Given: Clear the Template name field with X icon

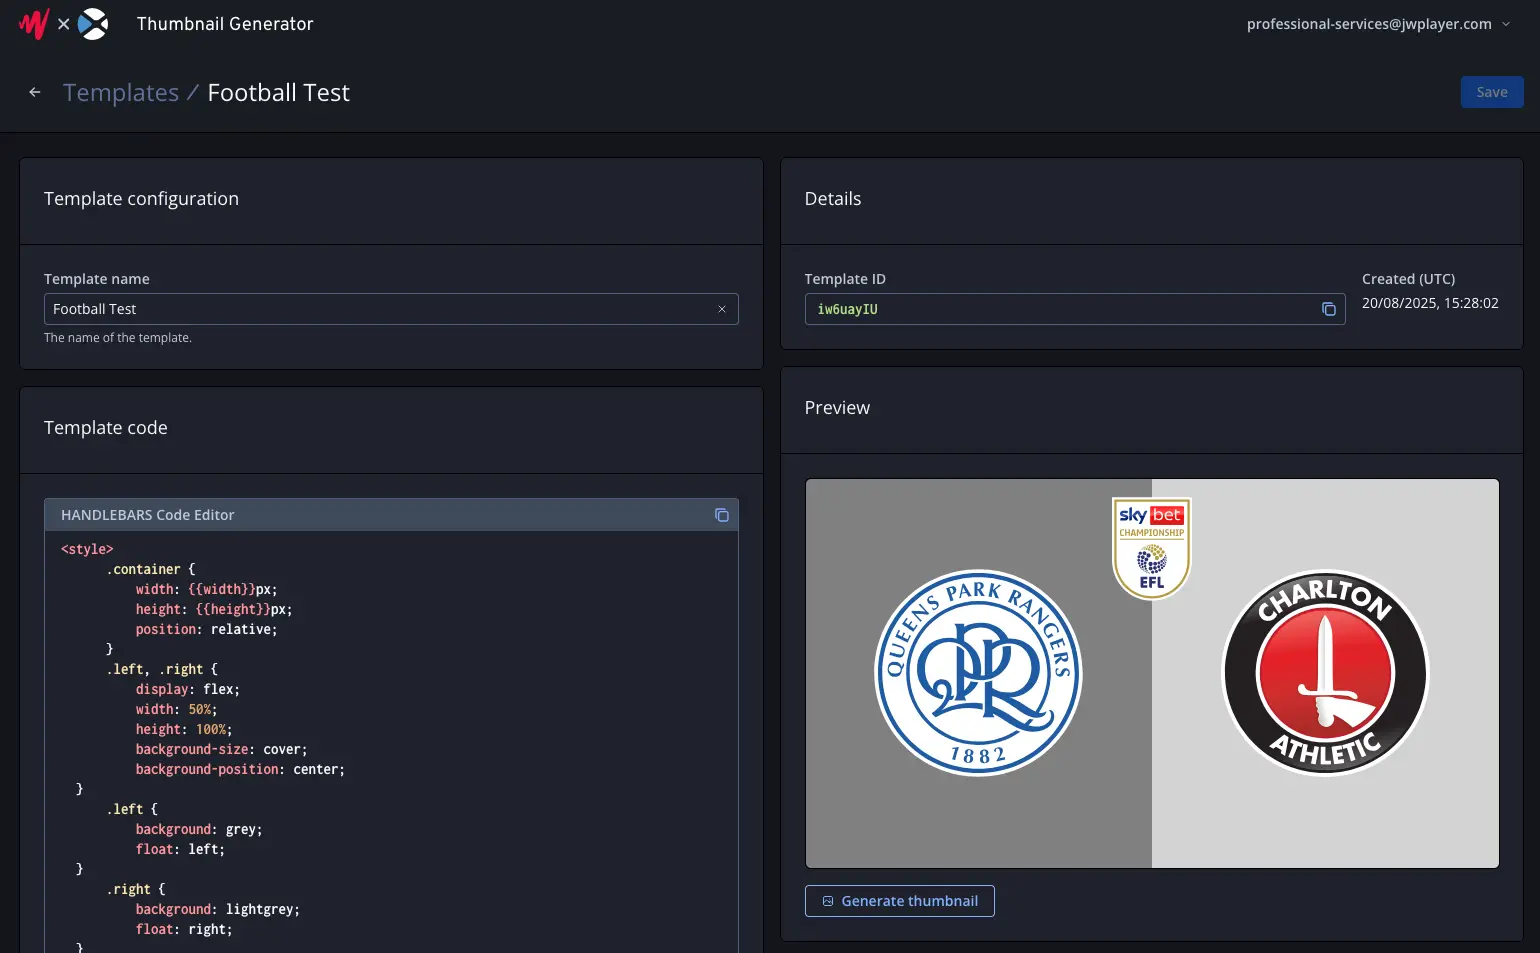Looking at the screenshot, I should click(722, 309).
